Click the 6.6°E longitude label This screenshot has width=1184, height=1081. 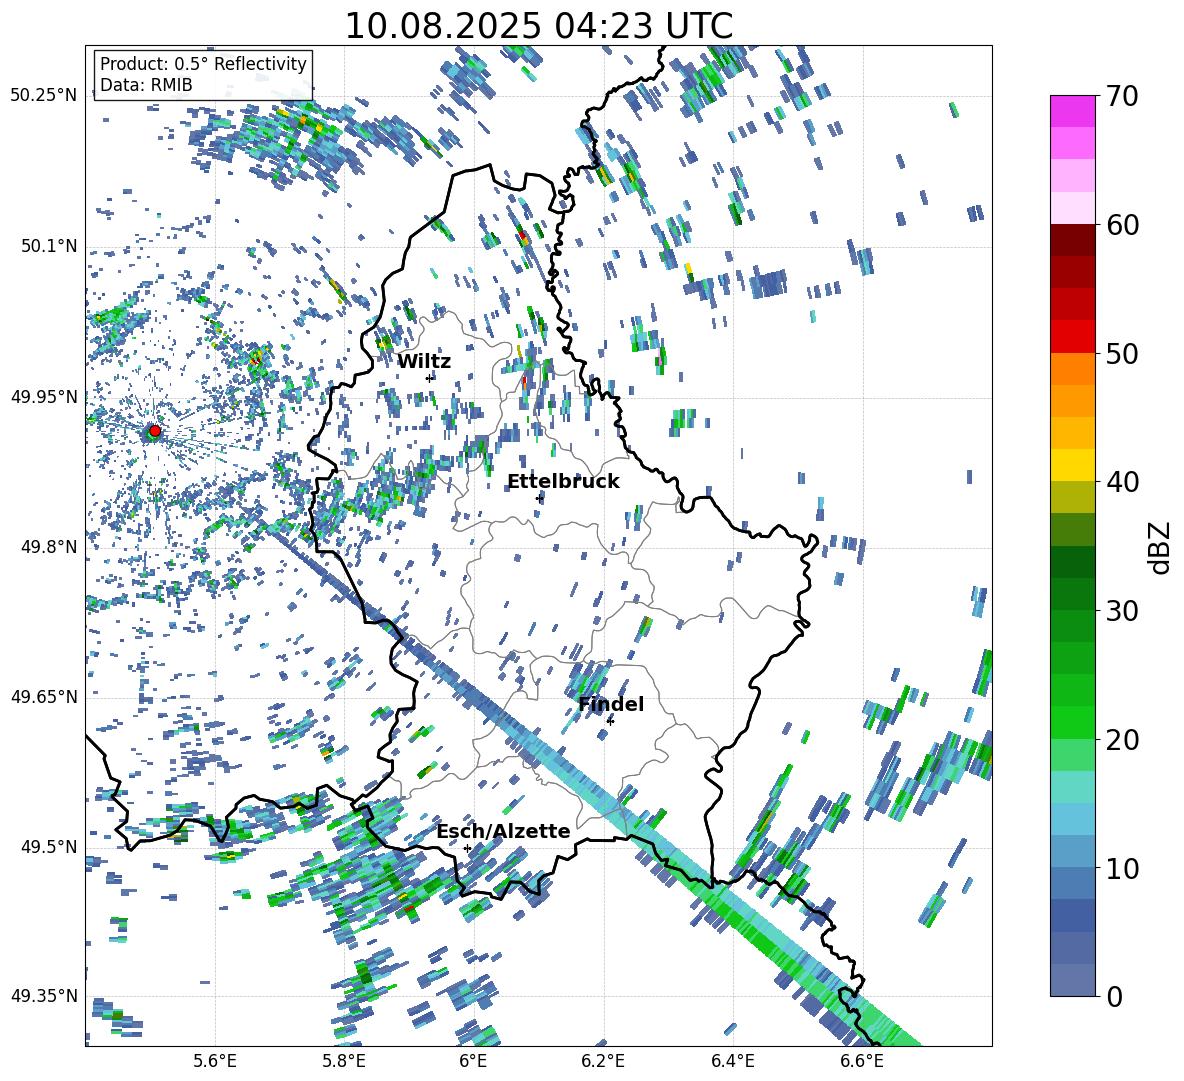coord(862,1061)
